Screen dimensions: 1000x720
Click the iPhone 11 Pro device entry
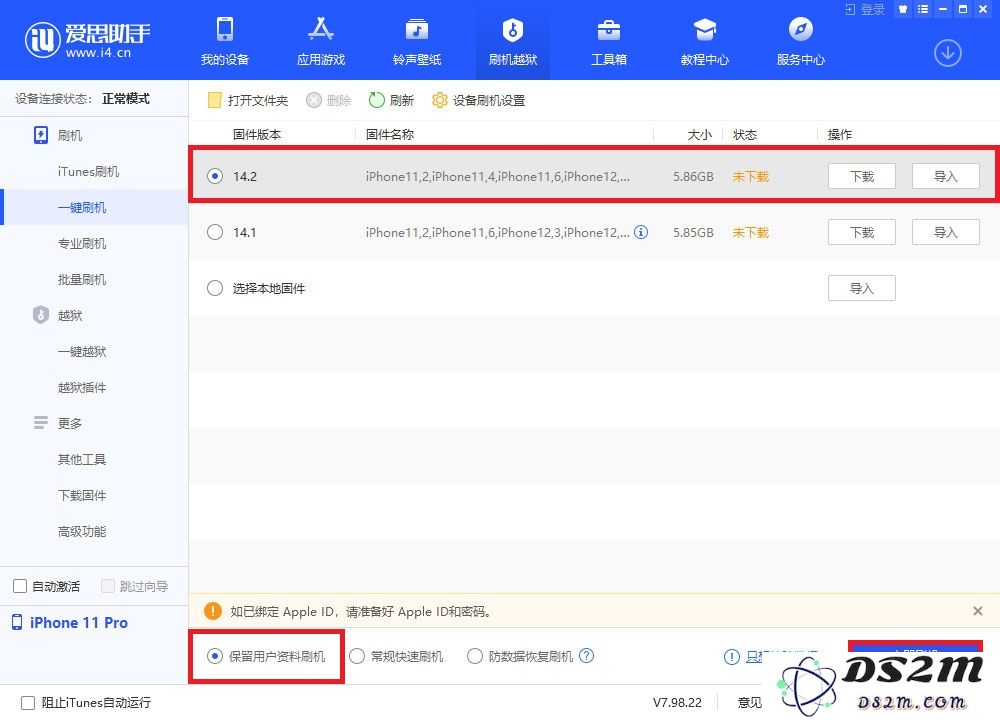pos(70,622)
